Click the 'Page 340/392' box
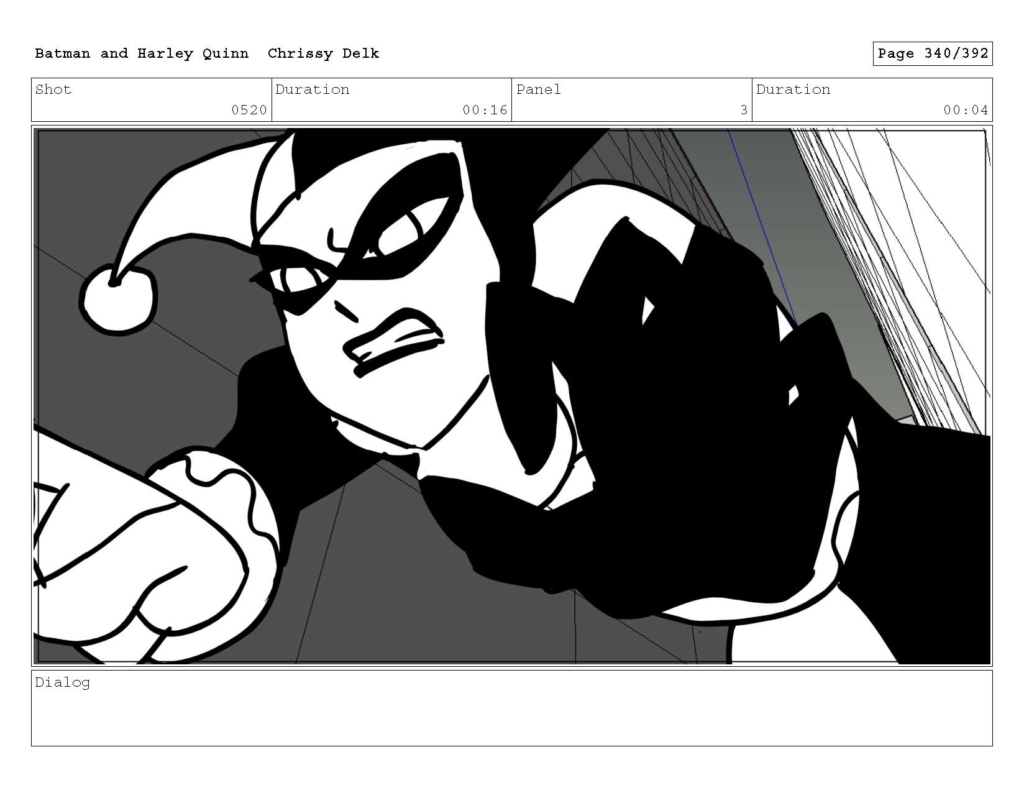Viewport: 1024px width, 793px height. tap(933, 54)
